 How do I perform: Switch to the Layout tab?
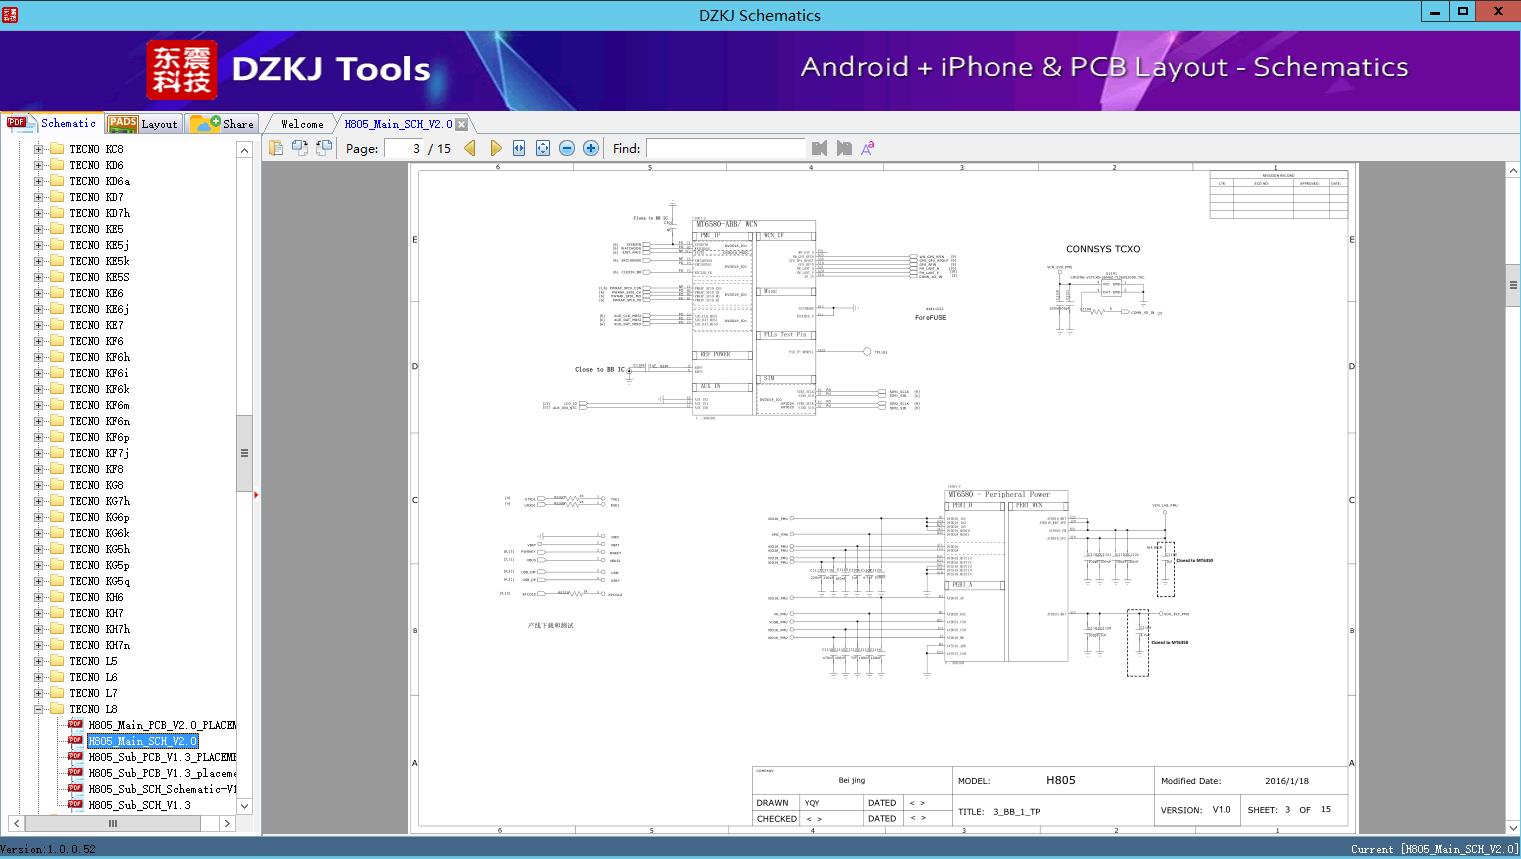[x=142, y=124]
